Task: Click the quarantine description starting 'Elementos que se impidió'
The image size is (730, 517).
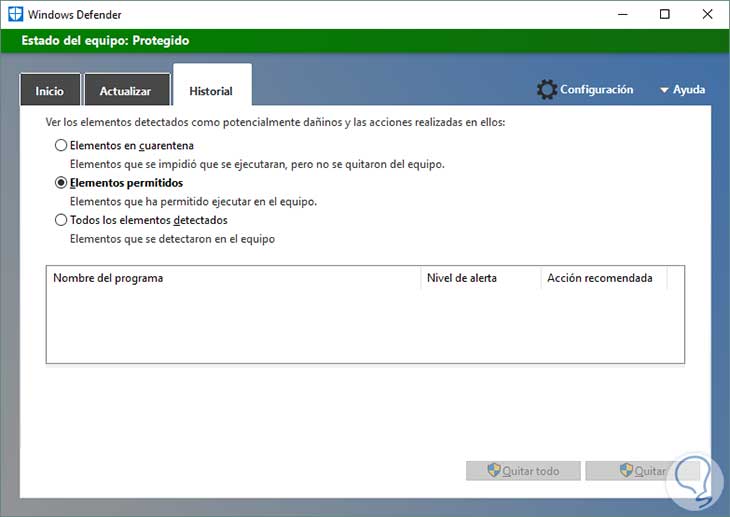Action: pos(257,164)
